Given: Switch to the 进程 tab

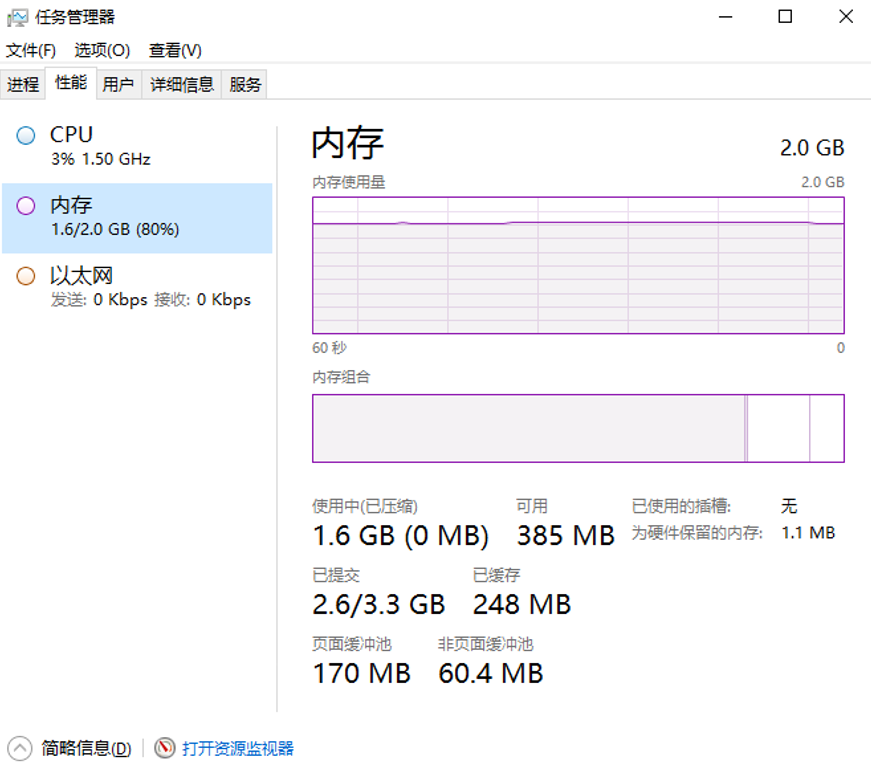Looking at the screenshot, I should [23, 84].
